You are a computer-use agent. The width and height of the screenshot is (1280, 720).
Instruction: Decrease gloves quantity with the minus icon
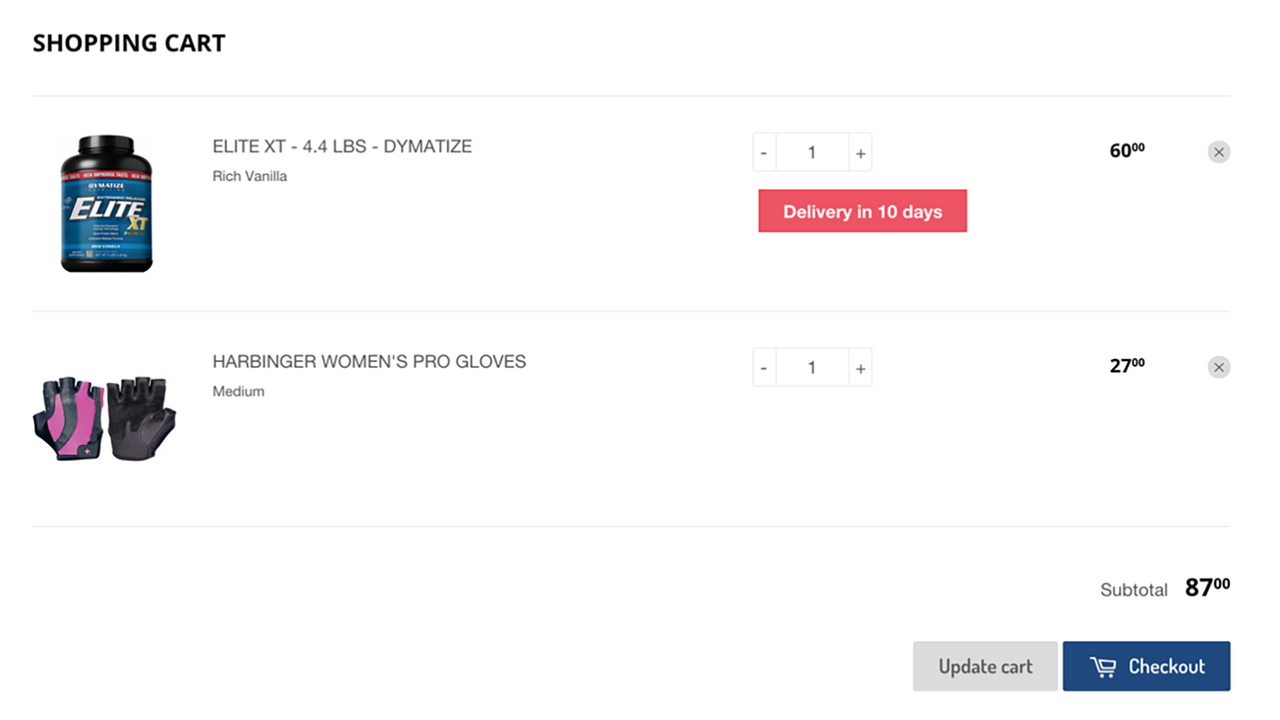(x=764, y=367)
